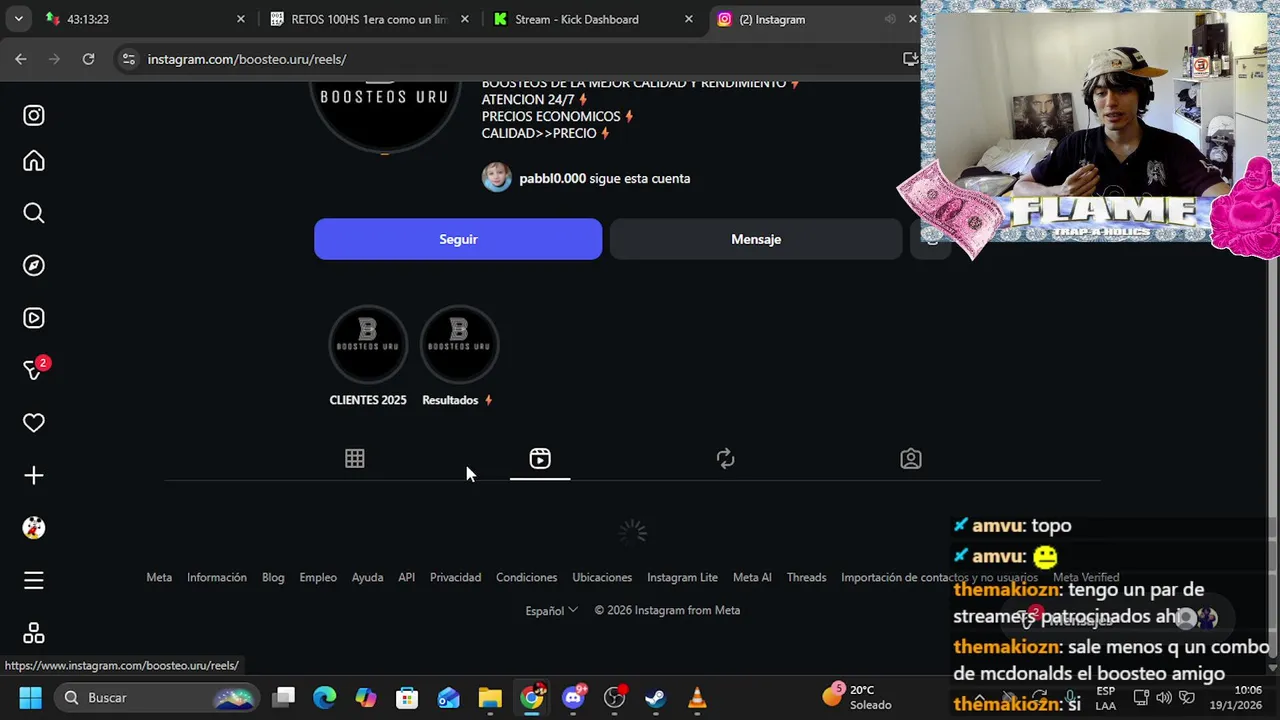Open the Ayuda footer link
The image size is (1280, 720).
(x=367, y=577)
